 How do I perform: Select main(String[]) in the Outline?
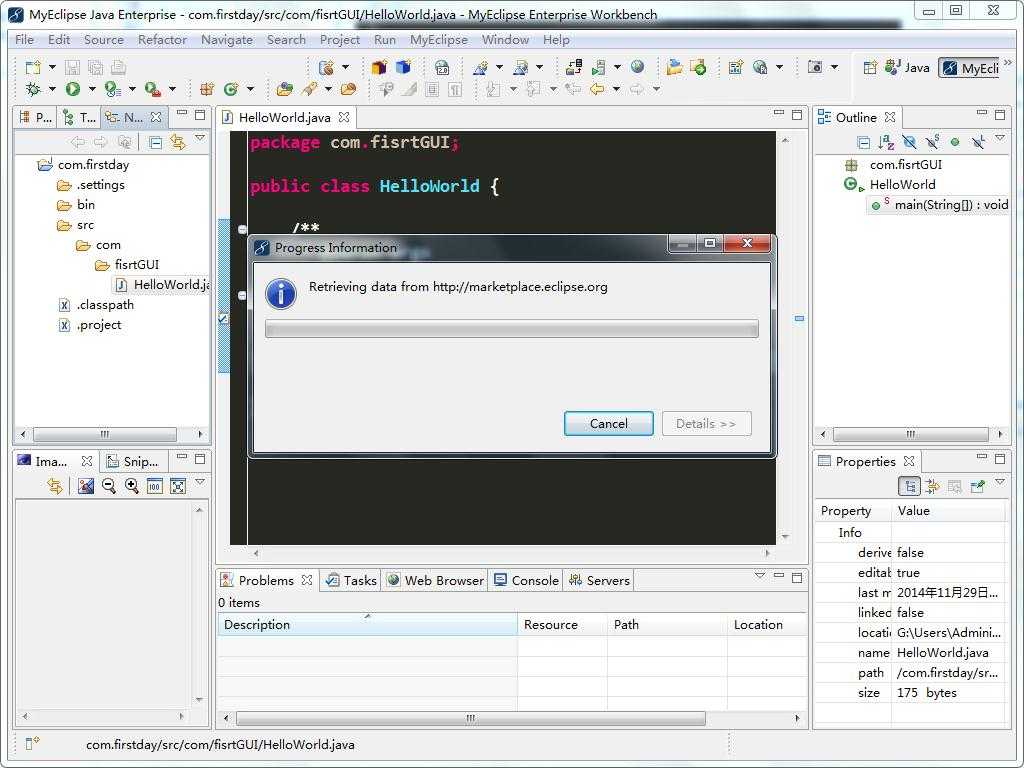pyautogui.click(x=940, y=205)
